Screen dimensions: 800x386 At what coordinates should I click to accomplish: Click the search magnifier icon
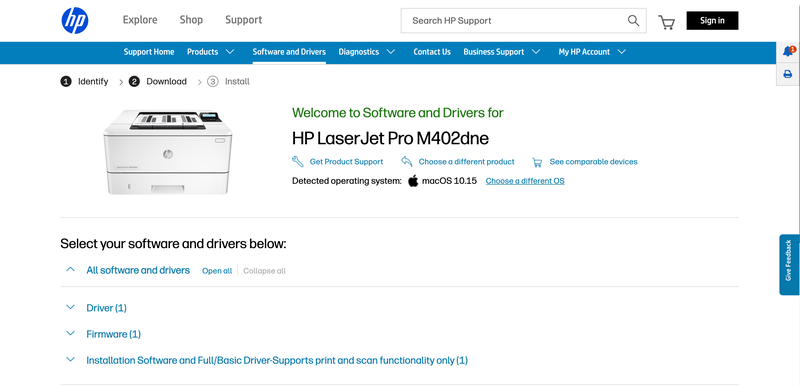pos(633,20)
